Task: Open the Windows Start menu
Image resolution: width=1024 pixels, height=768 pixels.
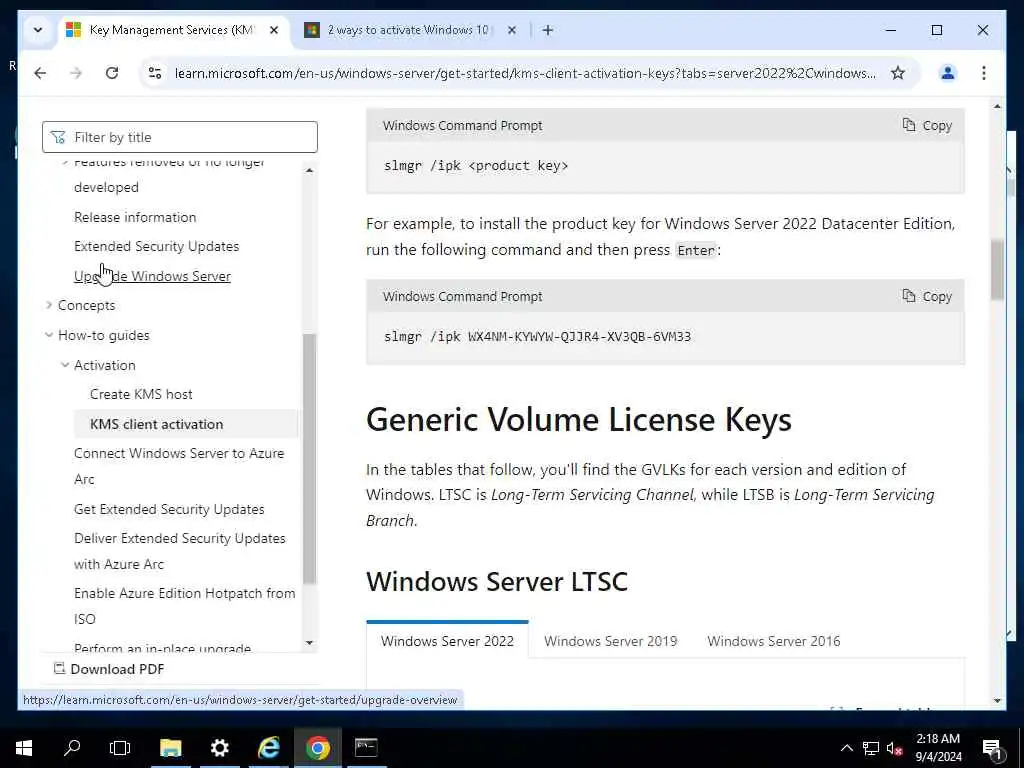Action: click(x=24, y=748)
